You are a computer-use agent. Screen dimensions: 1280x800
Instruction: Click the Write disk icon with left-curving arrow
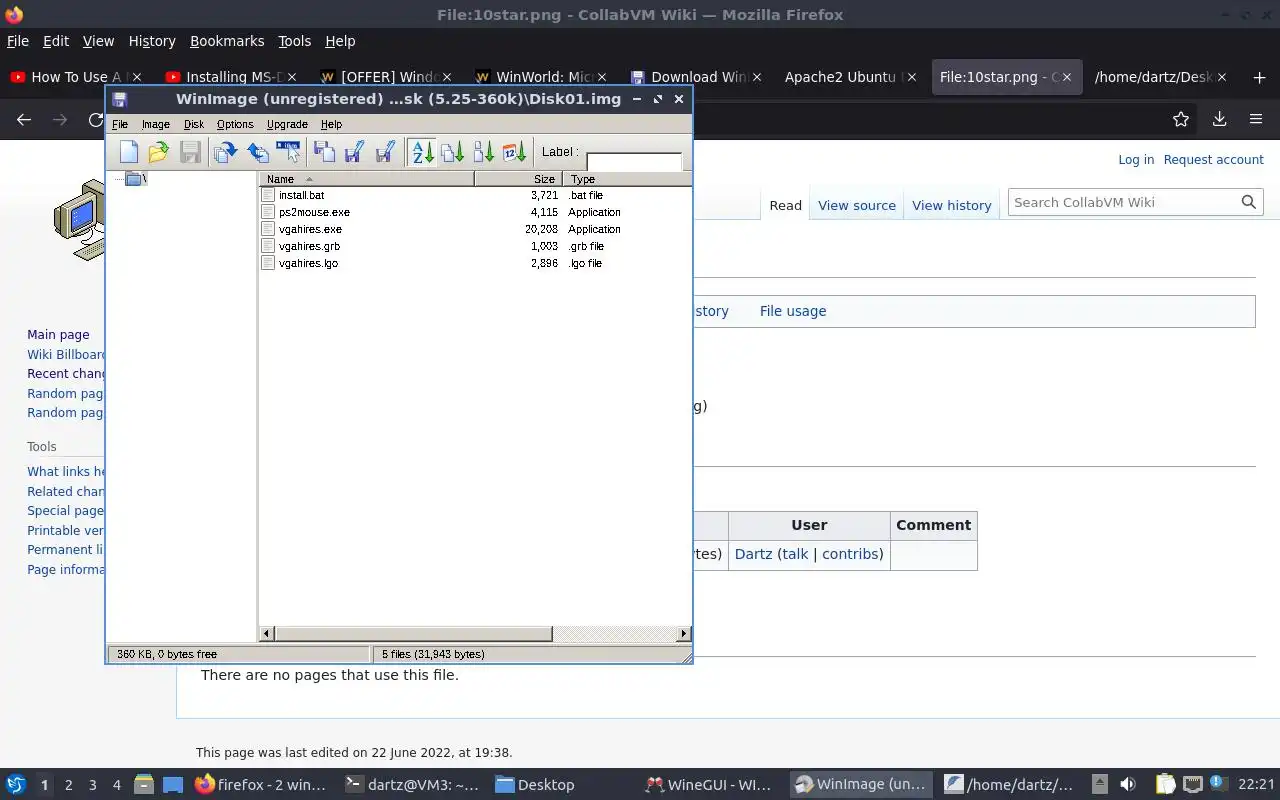(x=257, y=152)
